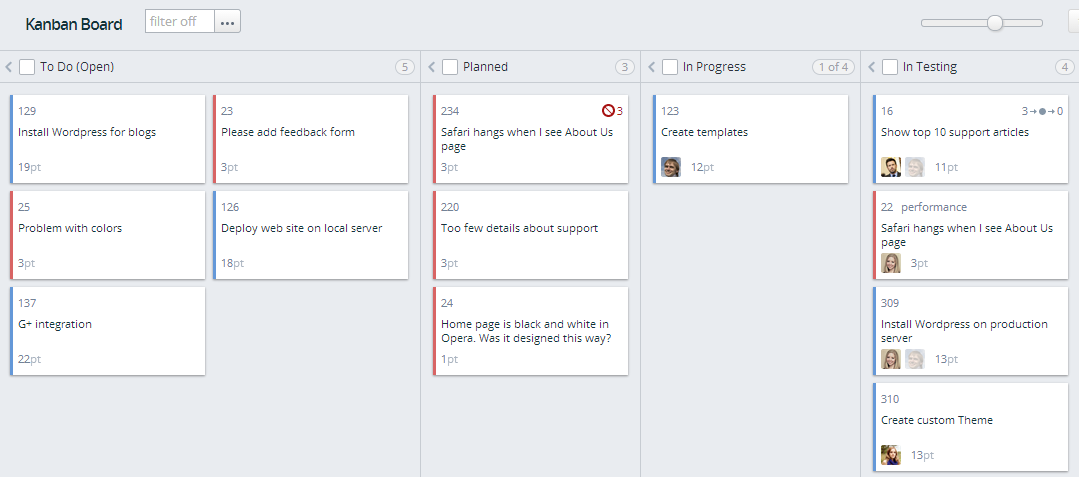1079x477 pixels.
Task: Click the filter off input field
Action: click(179, 21)
